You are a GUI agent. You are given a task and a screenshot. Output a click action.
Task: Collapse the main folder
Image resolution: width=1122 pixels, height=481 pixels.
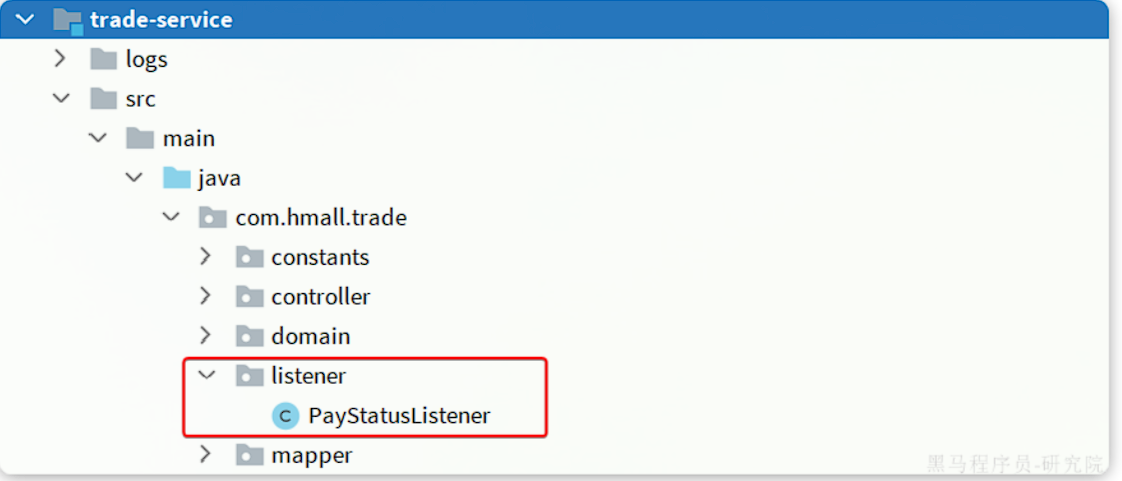(x=97, y=139)
